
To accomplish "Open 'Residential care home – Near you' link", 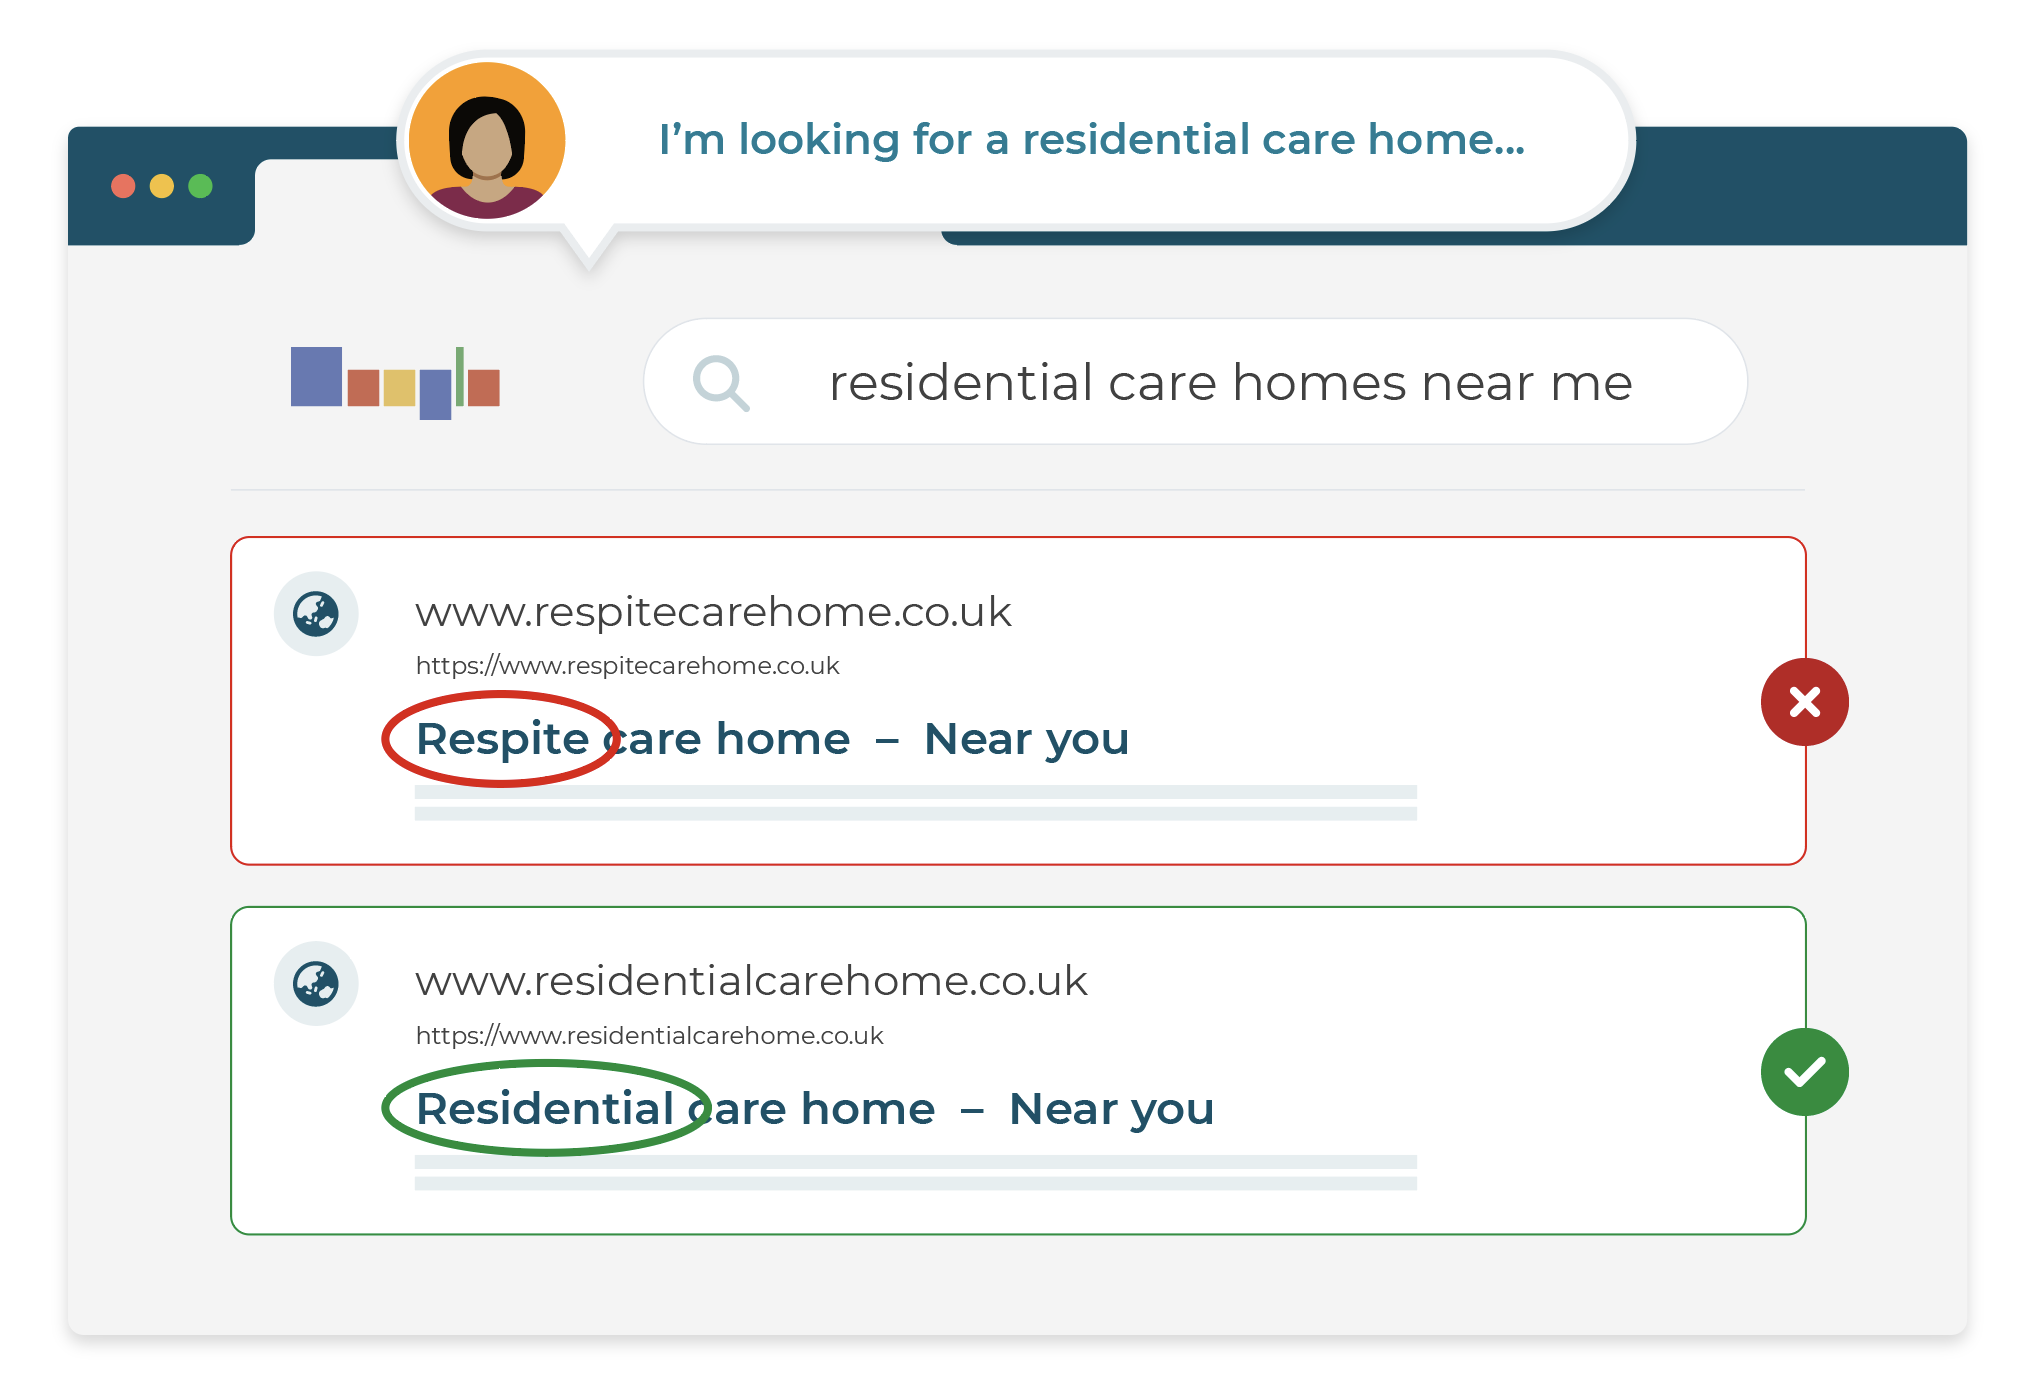I will coord(815,1109).
